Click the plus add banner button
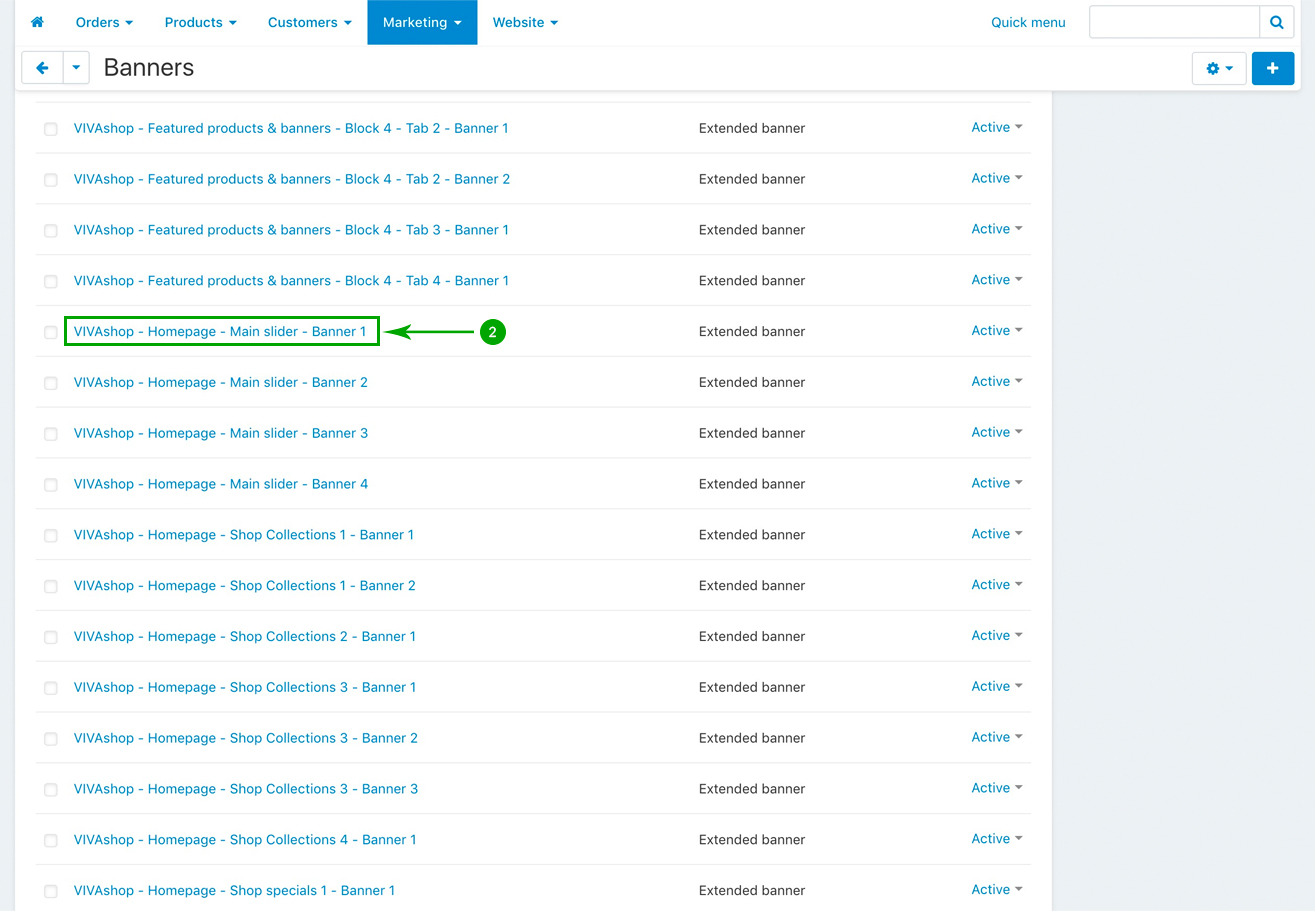This screenshot has width=1315, height=911. pyautogui.click(x=1272, y=68)
